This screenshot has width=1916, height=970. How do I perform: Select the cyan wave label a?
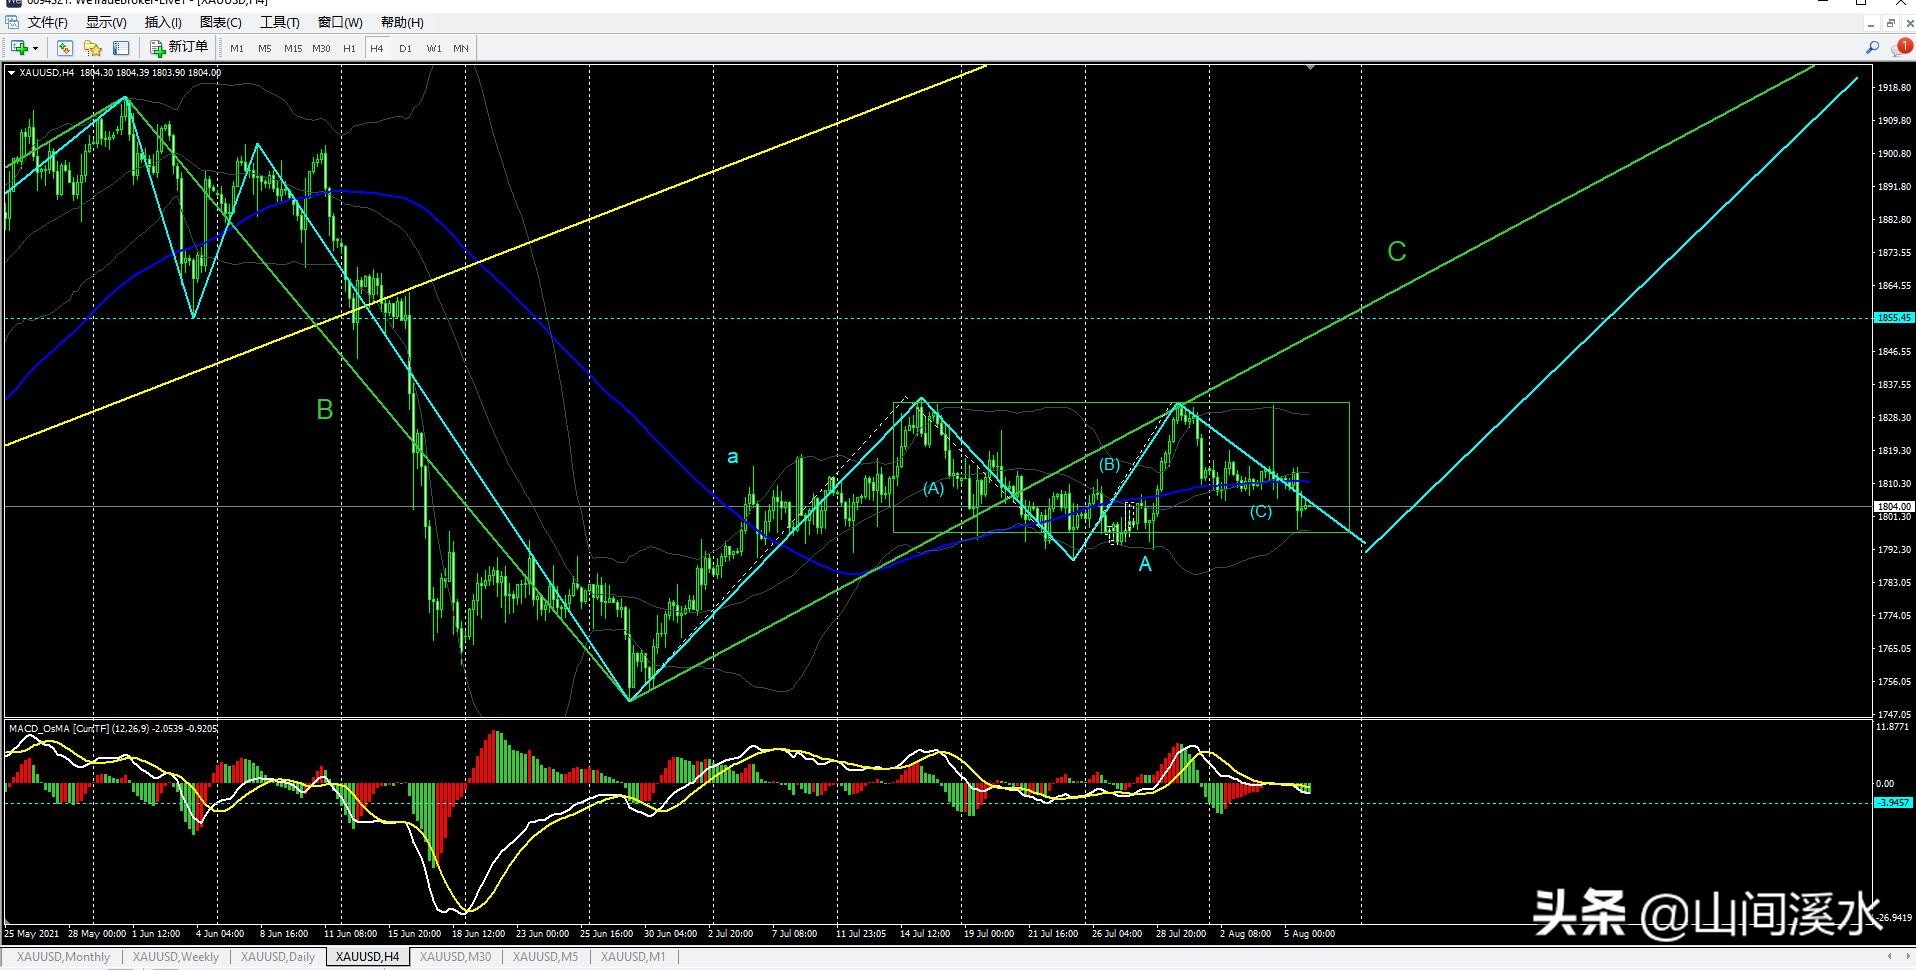(x=733, y=457)
